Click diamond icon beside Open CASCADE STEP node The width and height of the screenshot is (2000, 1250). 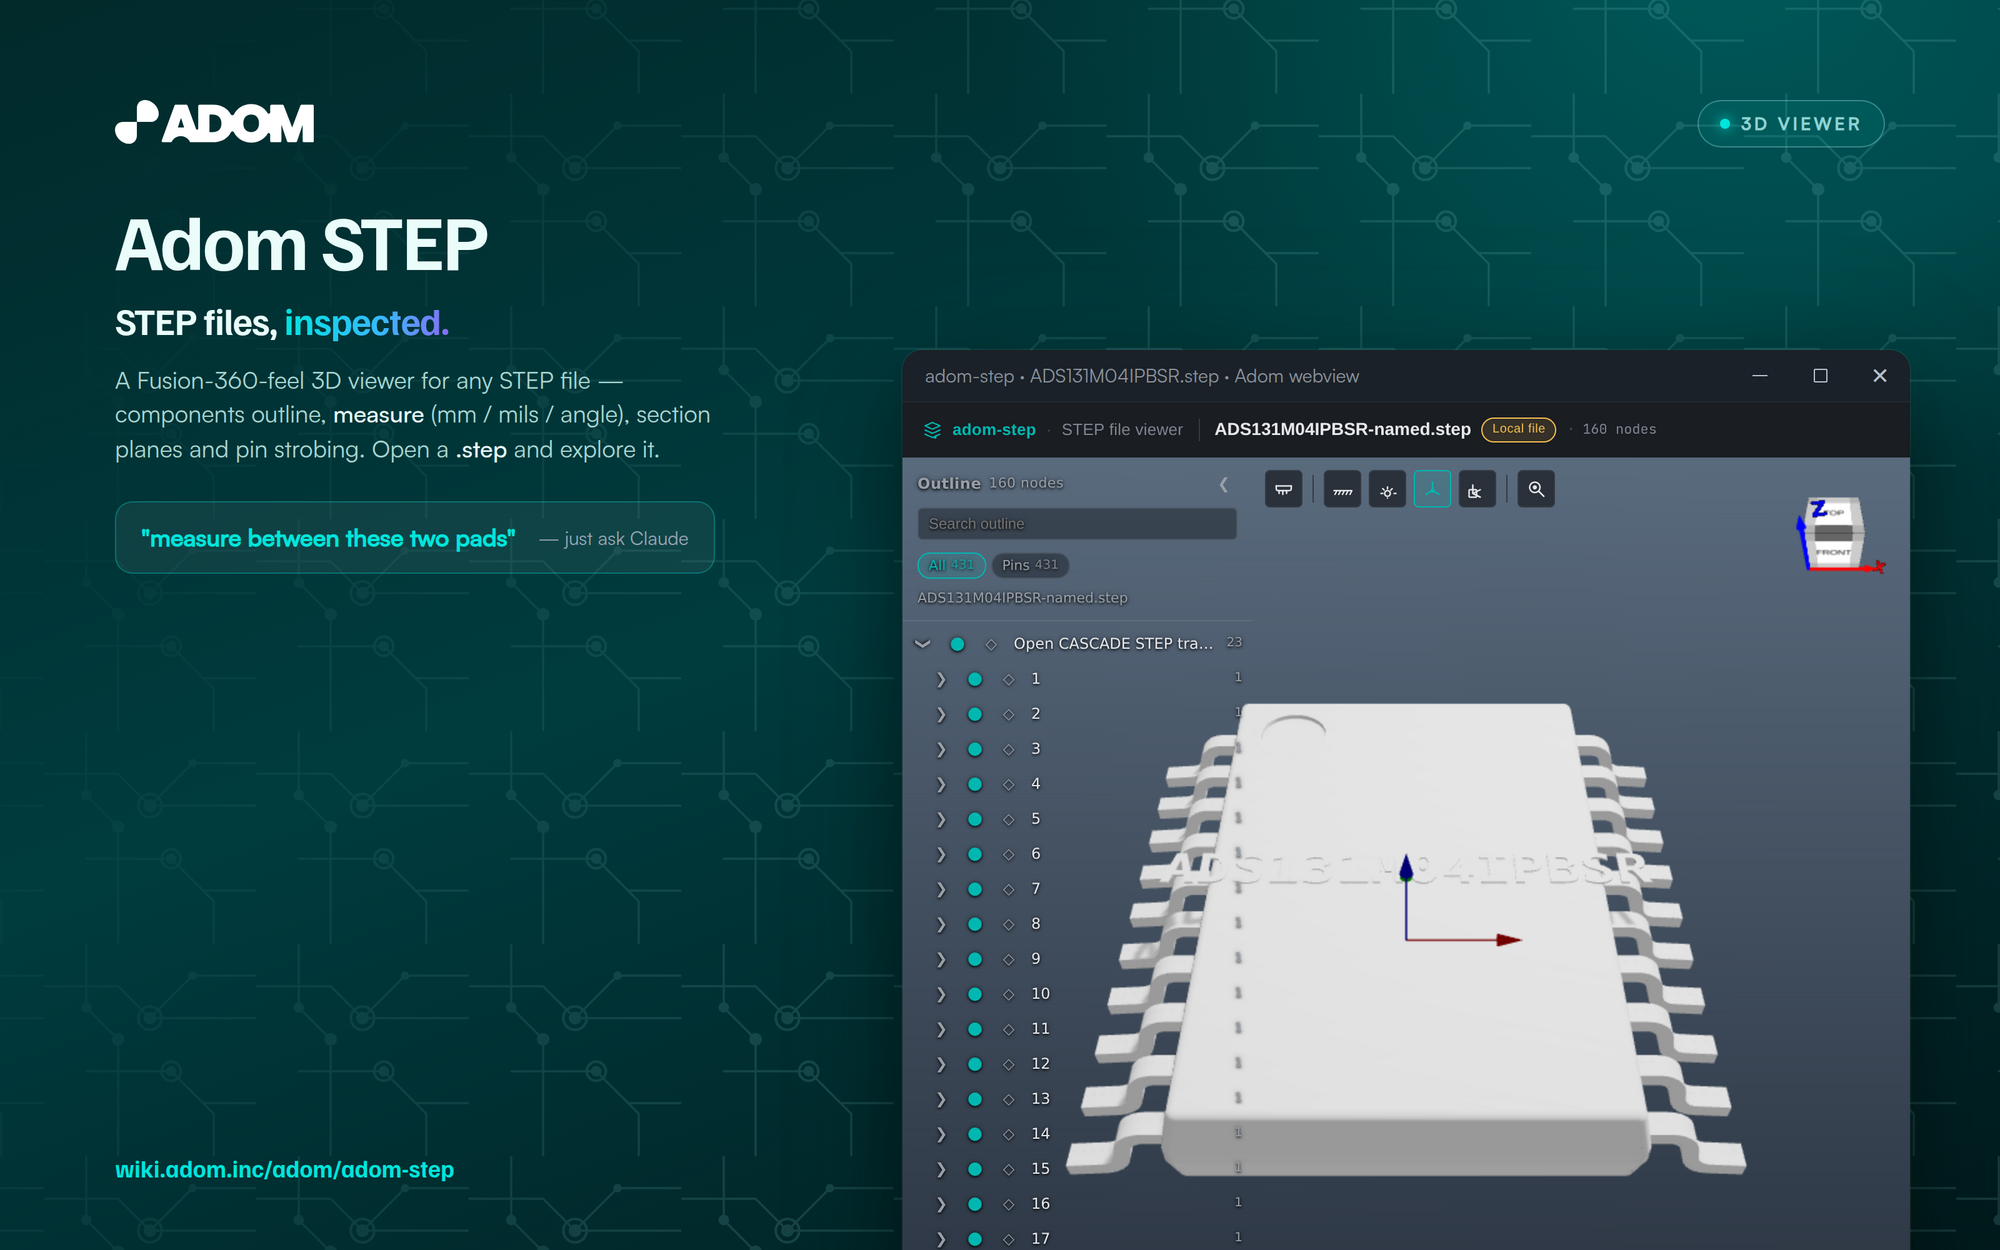pos(991,644)
